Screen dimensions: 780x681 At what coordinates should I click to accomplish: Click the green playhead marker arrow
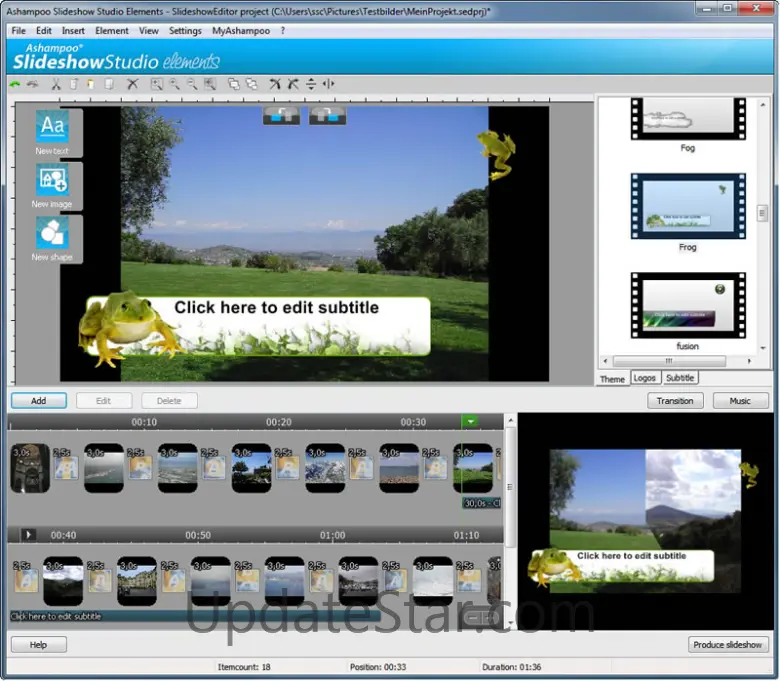tap(471, 422)
